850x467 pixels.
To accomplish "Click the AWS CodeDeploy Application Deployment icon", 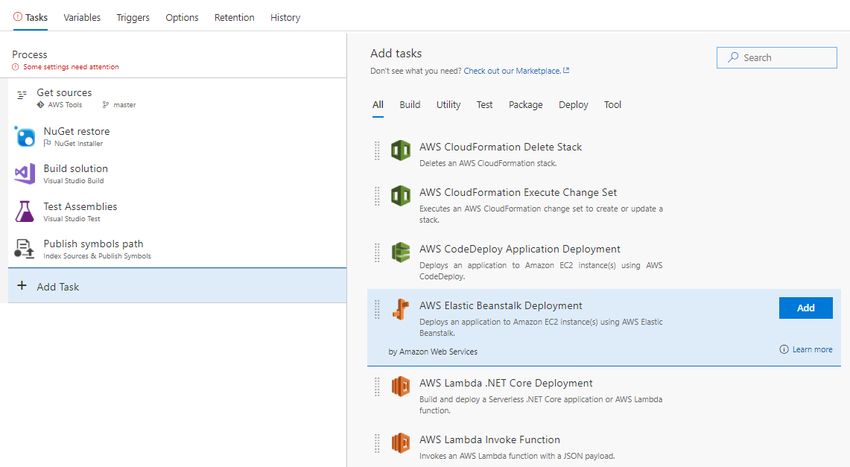I will pyautogui.click(x=401, y=252).
